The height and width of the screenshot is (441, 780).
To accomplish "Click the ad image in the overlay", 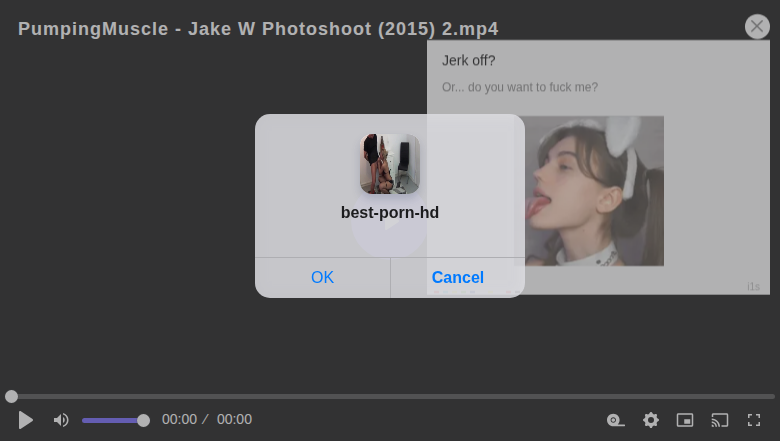I will pyautogui.click(x=594, y=190).
